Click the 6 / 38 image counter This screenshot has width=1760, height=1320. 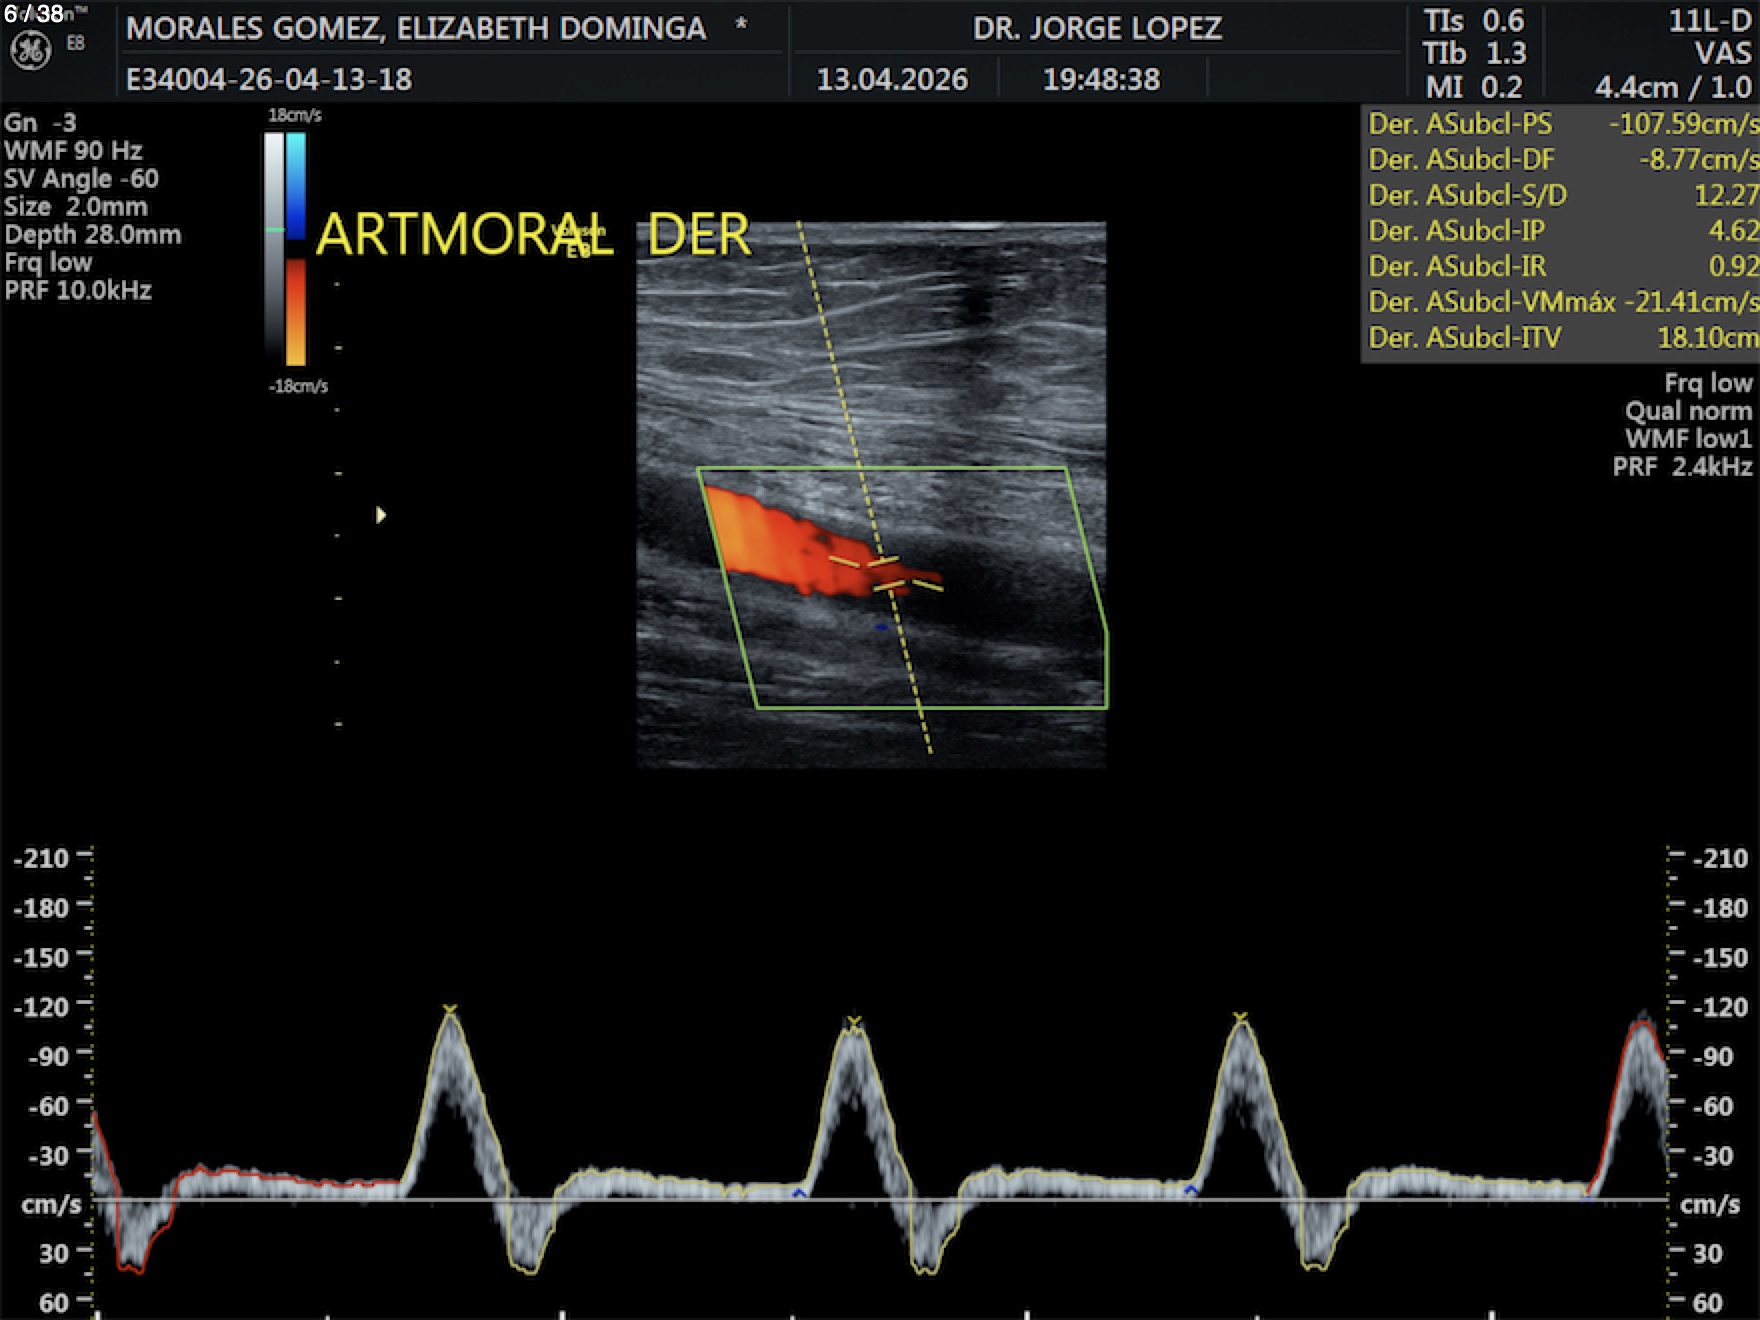pyautogui.click(x=34, y=14)
